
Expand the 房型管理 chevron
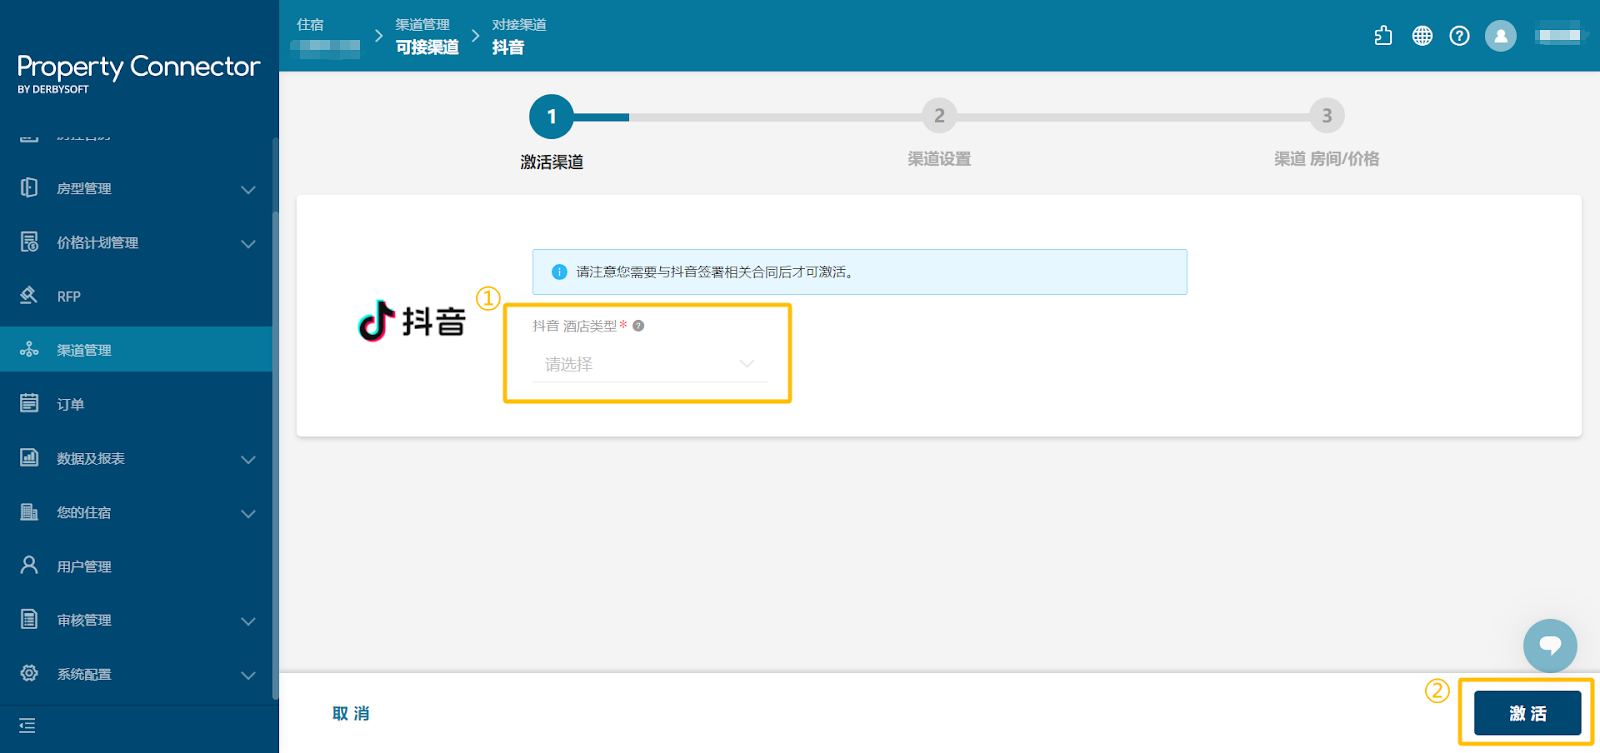248,189
